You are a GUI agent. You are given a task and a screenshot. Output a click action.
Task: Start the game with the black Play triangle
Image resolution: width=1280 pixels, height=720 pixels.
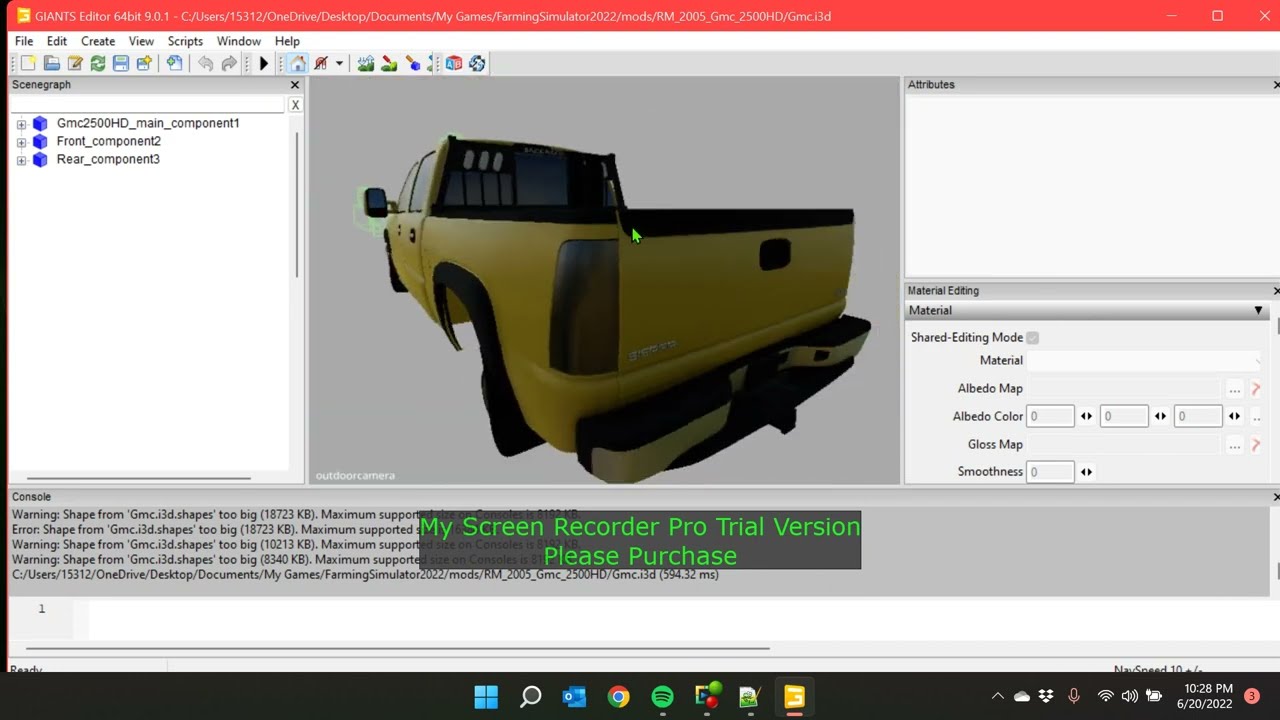[x=264, y=63]
